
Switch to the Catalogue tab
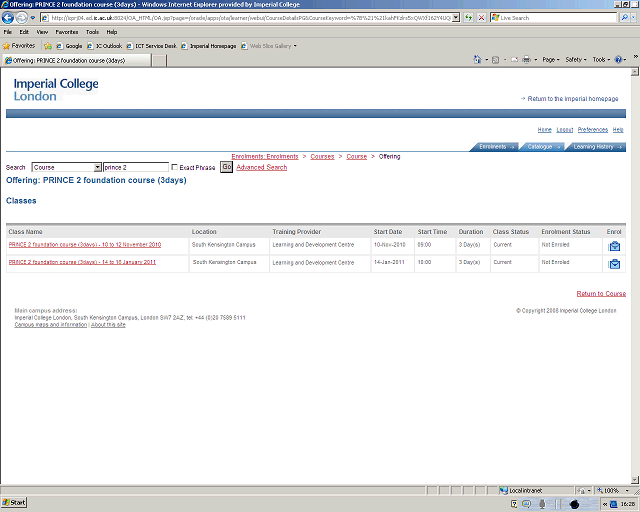coord(543,147)
